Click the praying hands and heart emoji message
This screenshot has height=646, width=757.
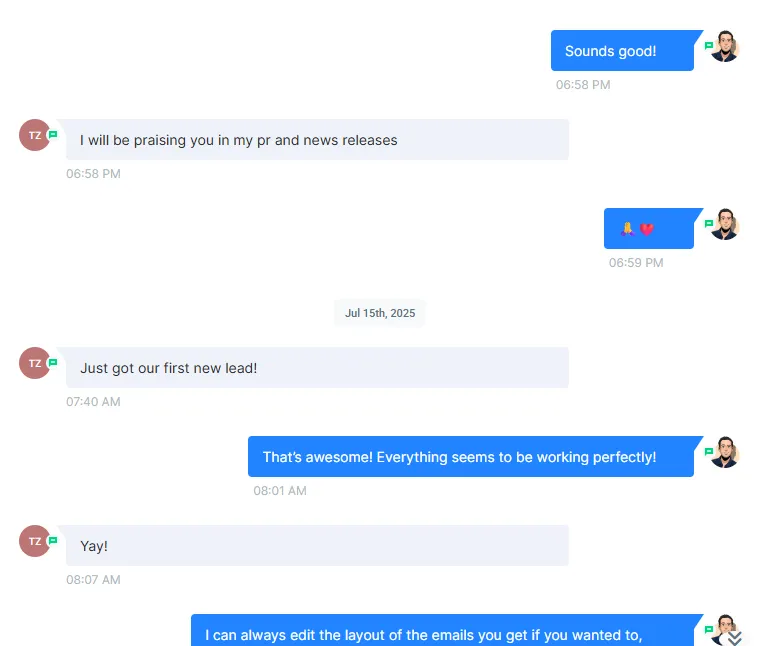(x=649, y=228)
